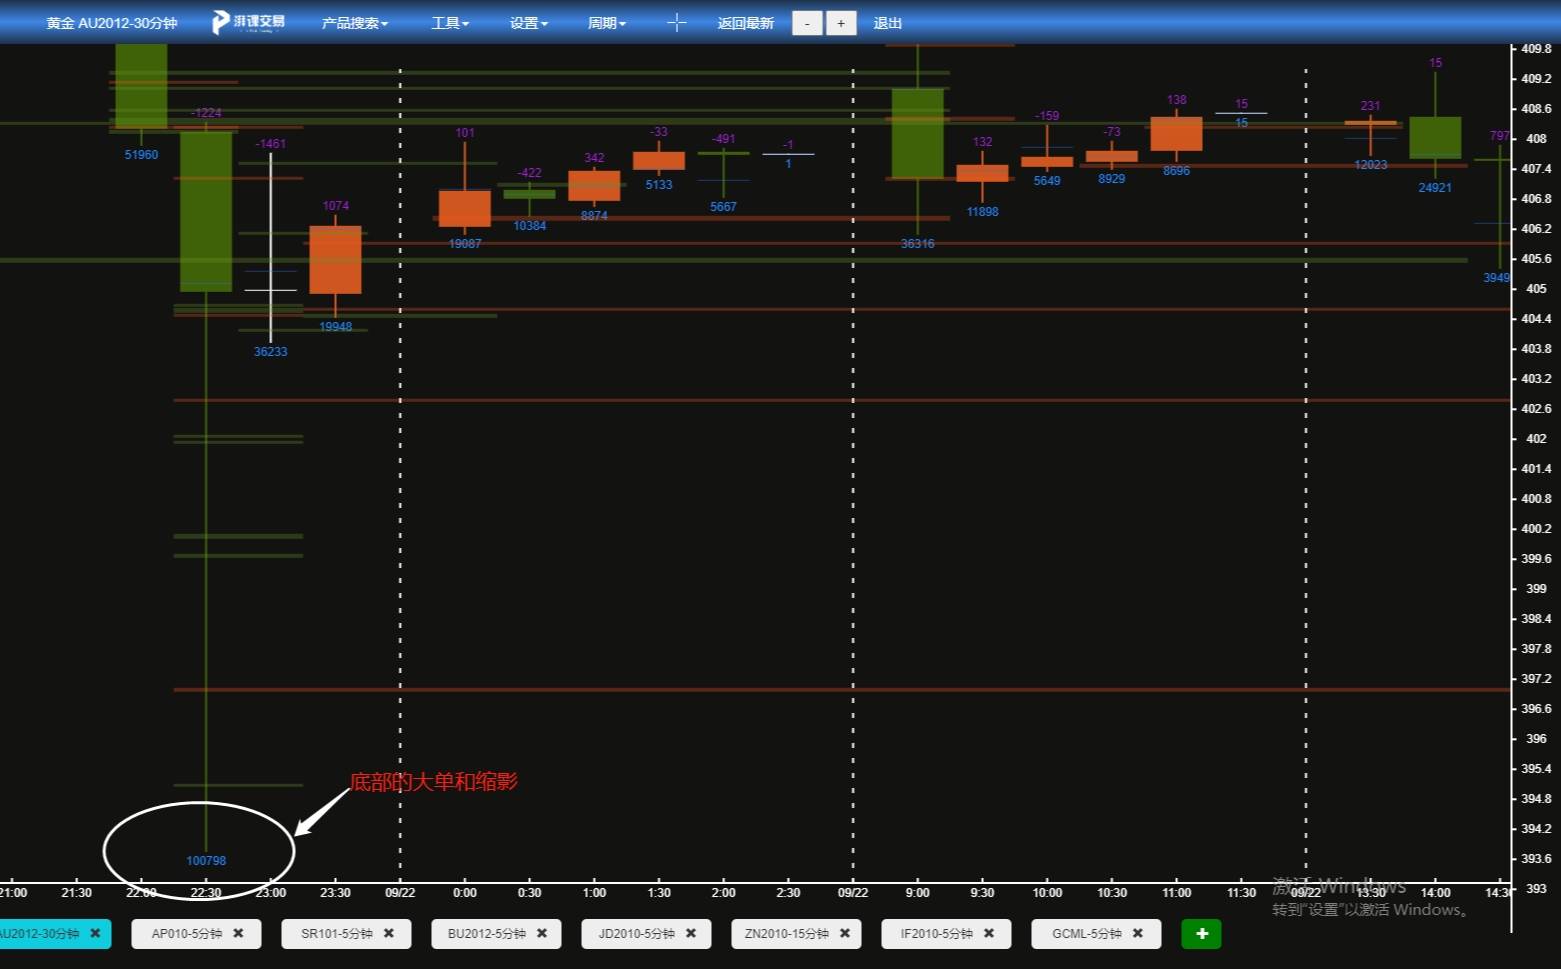Close the AU2012-30分钟 tab
This screenshot has width=1561, height=969.
tap(96, 934)
